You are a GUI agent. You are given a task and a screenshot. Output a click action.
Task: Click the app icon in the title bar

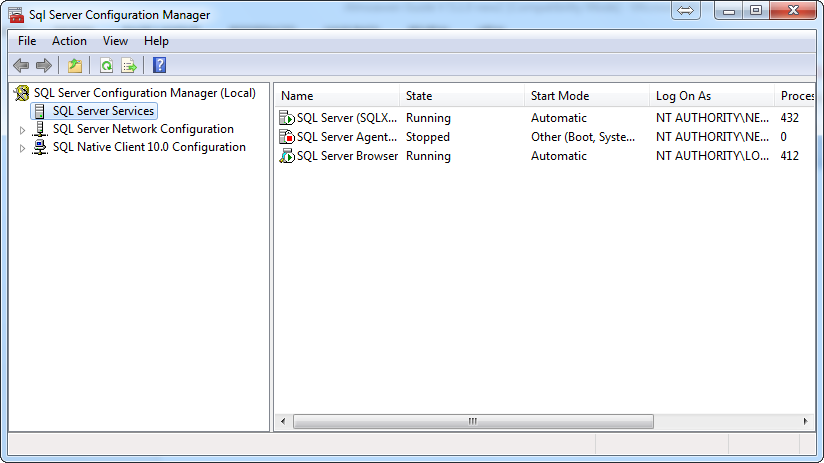(x=16, y=15)
